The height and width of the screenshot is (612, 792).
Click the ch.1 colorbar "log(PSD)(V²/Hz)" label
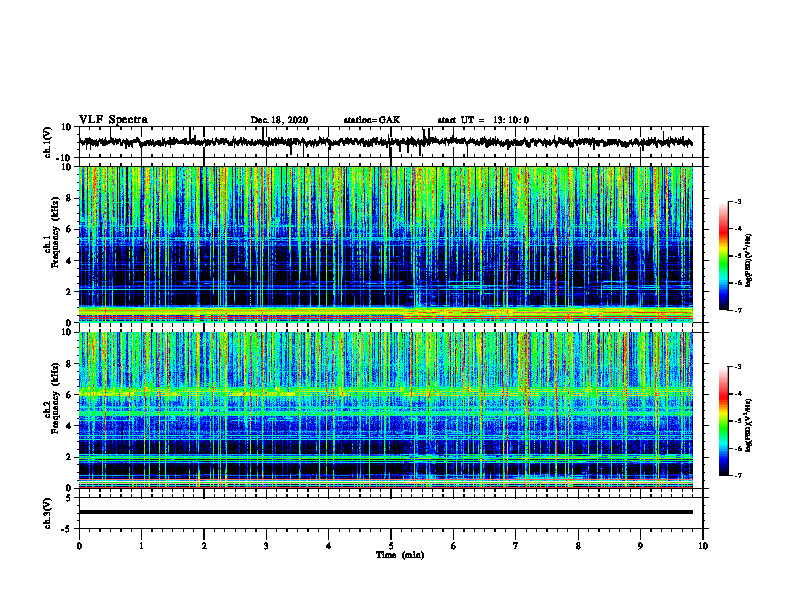click(749, 261)
